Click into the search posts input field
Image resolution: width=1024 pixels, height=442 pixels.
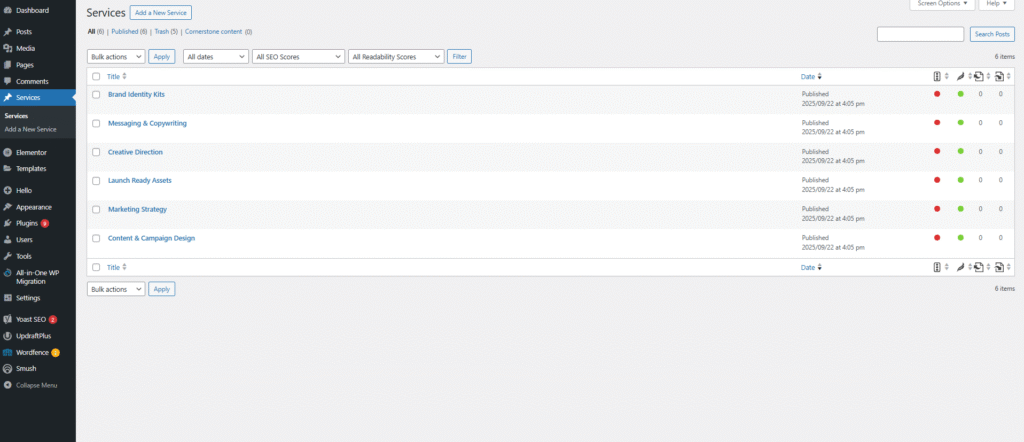920,35
